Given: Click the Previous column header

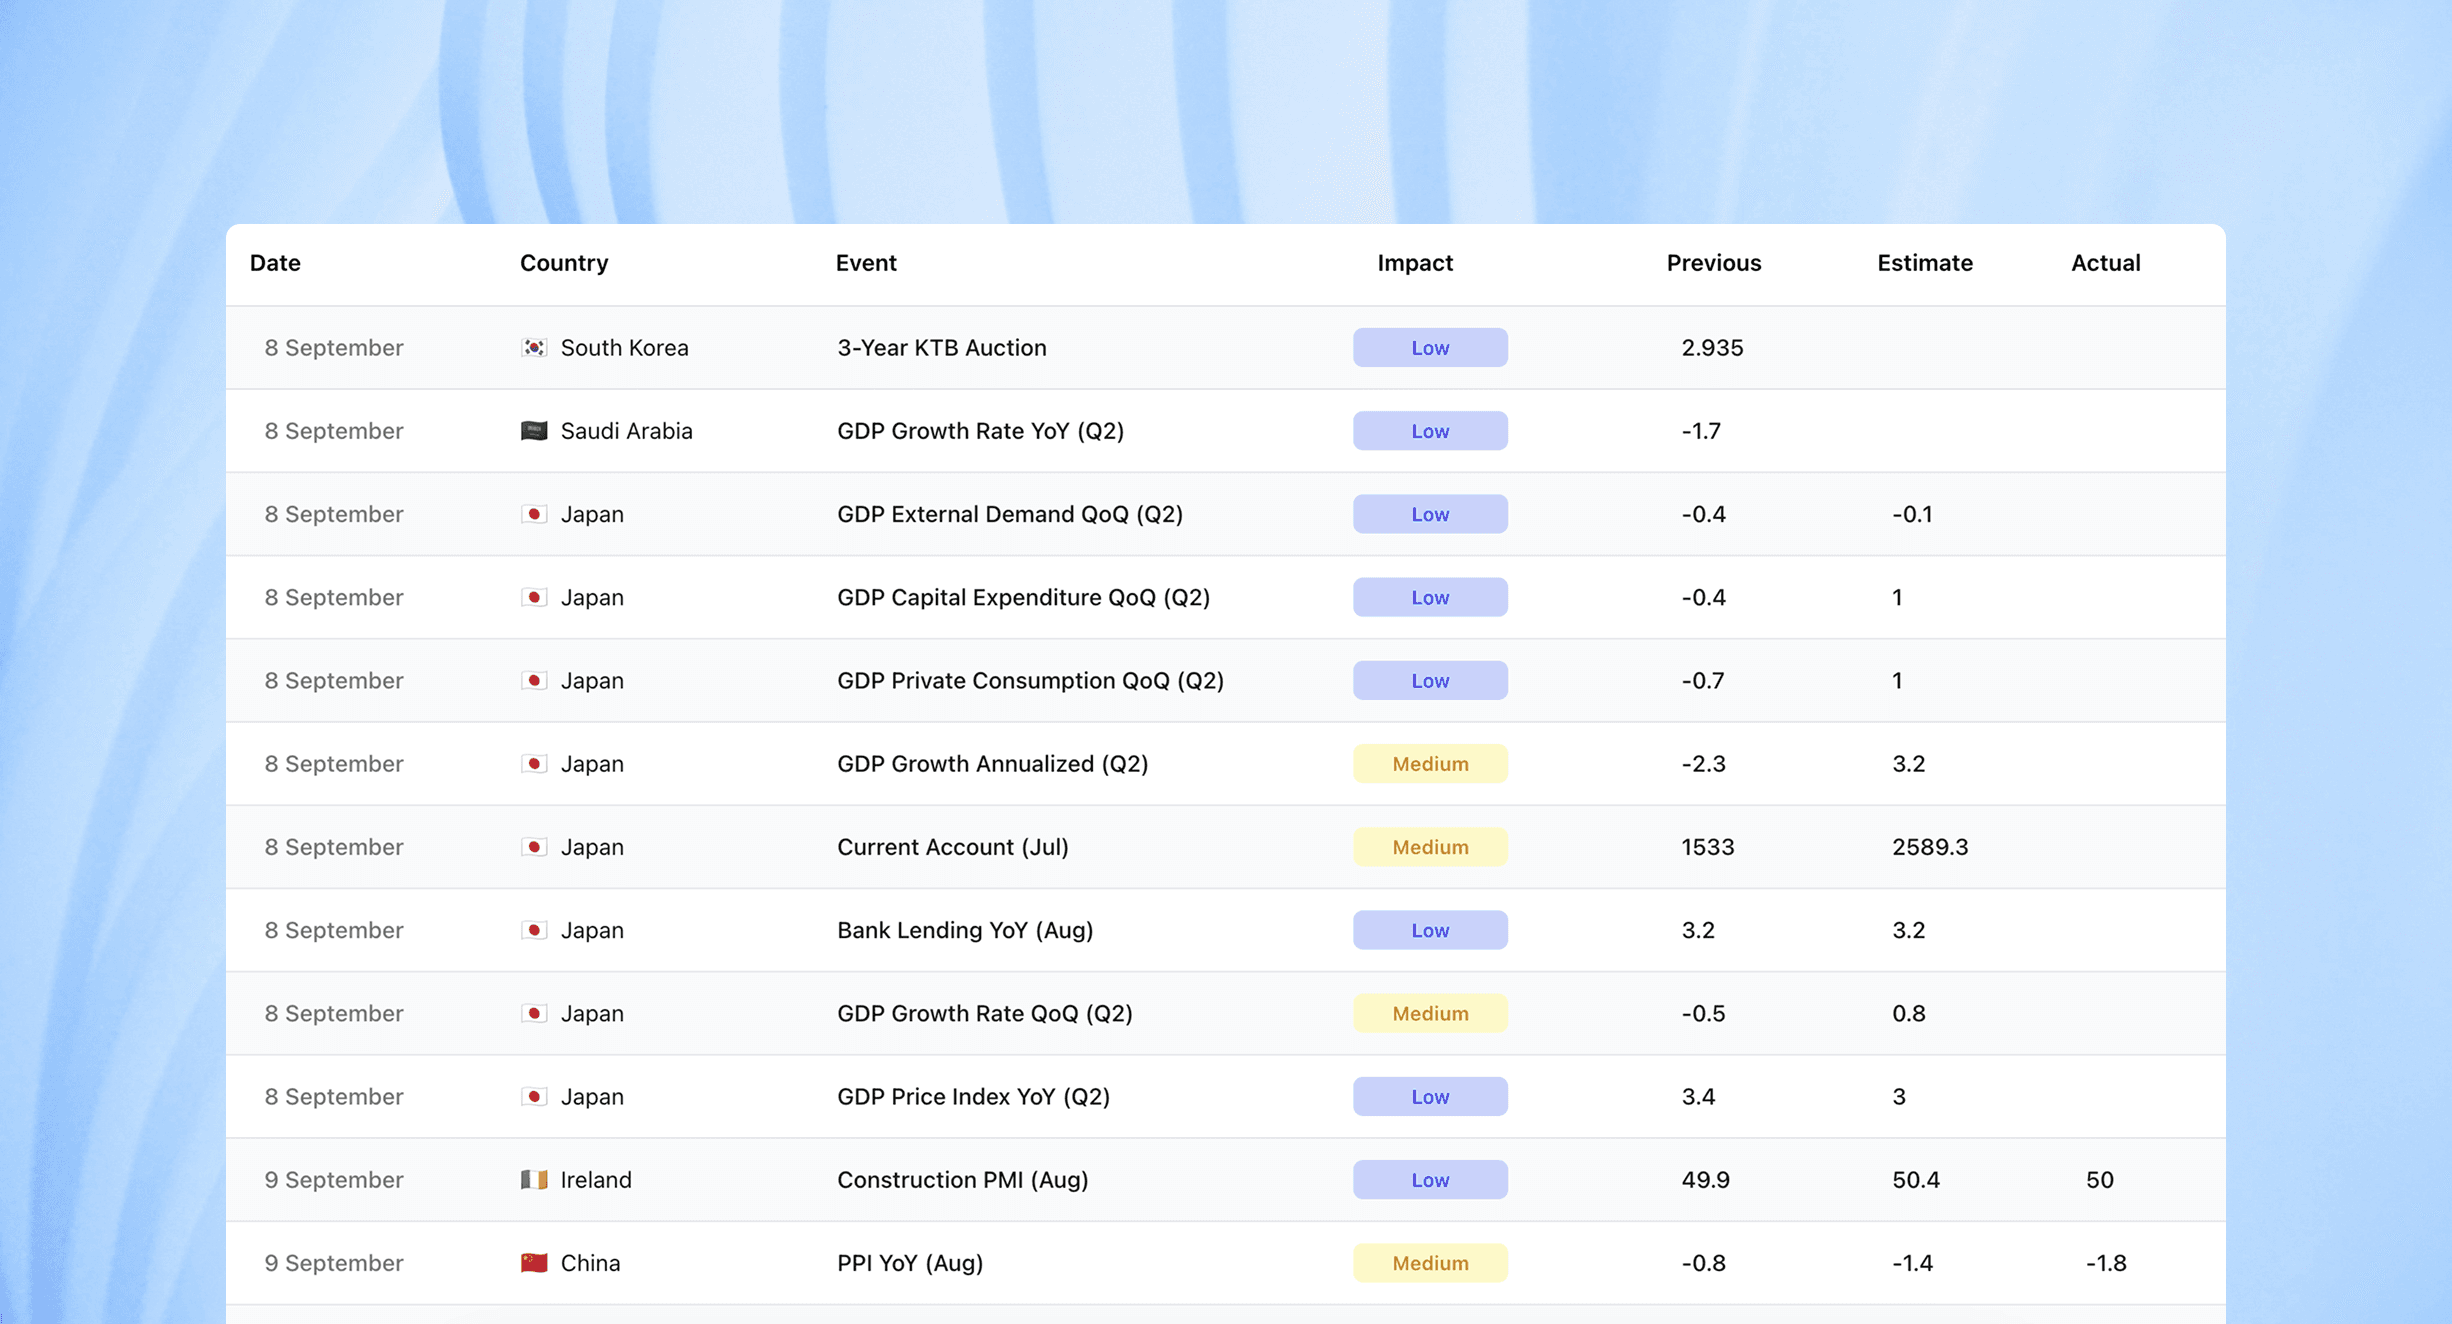Looking at the screenshot, I should coord(1713,263).
